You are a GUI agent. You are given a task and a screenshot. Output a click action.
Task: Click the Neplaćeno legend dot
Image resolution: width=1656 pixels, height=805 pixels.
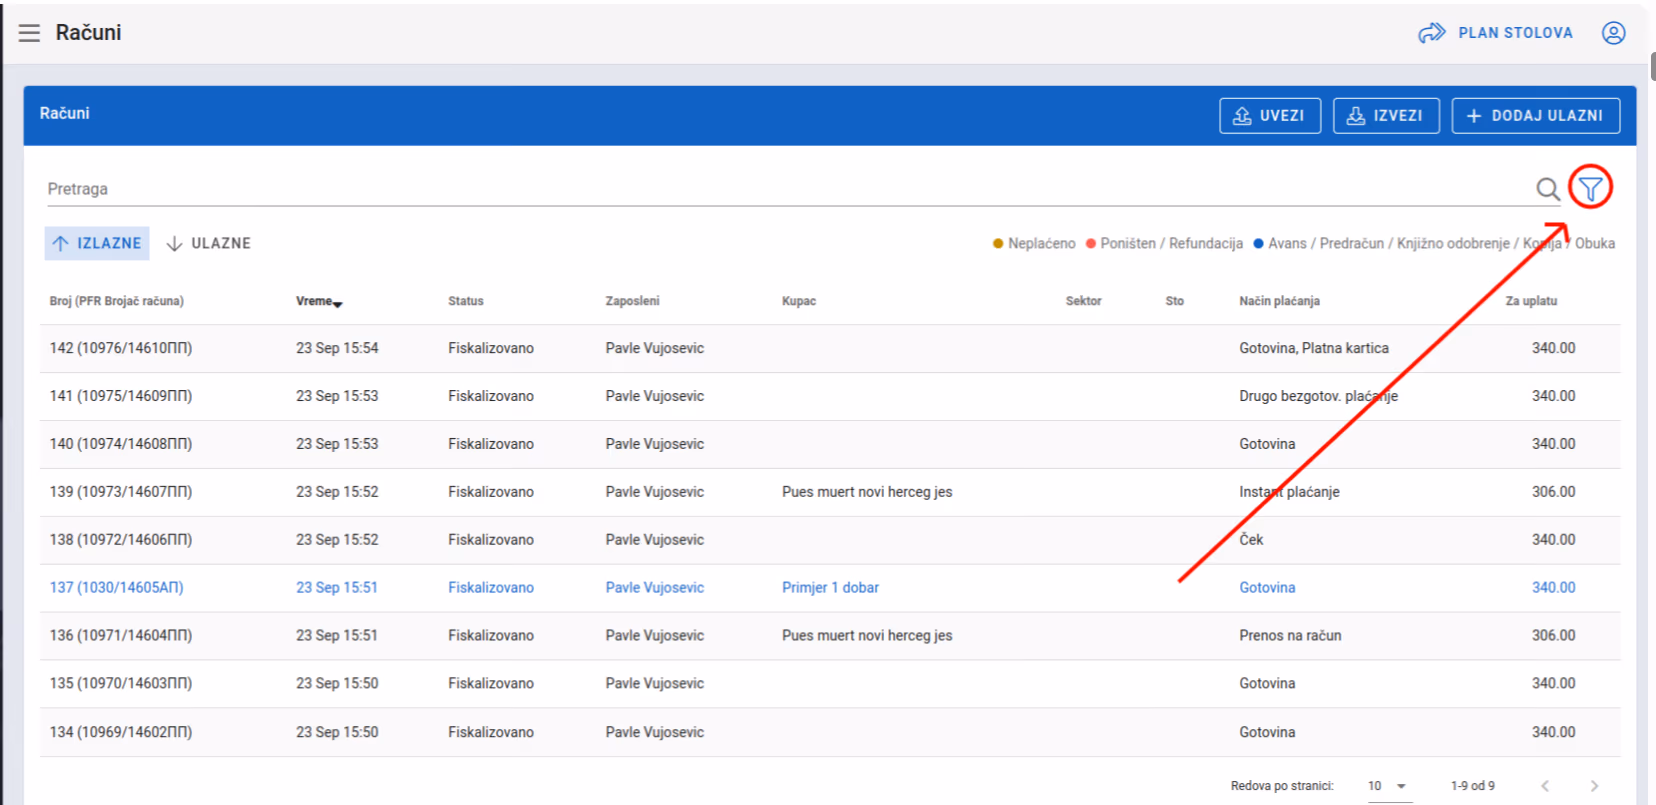click(x=997, y=243)
